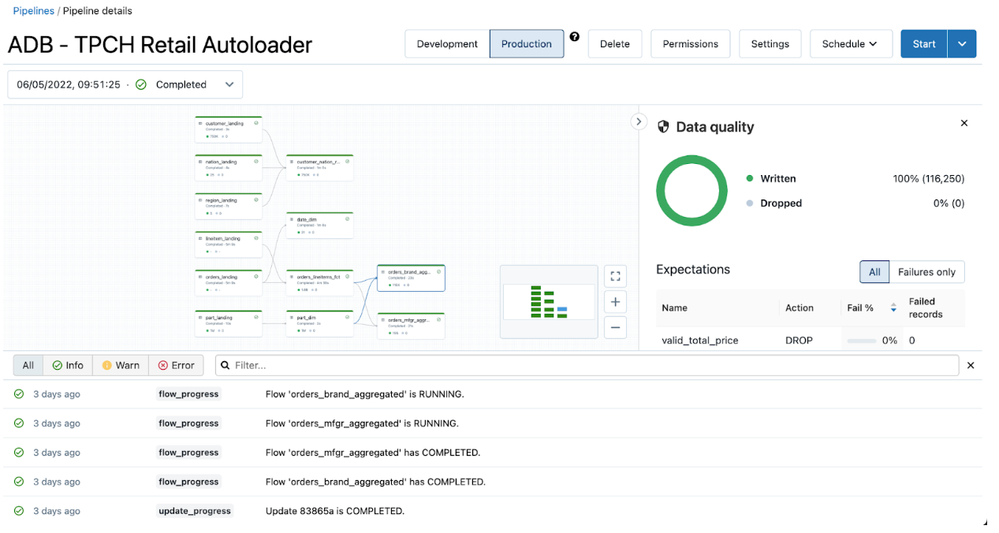
Task: Select the nation_landing table node
Action: point(228,167)
